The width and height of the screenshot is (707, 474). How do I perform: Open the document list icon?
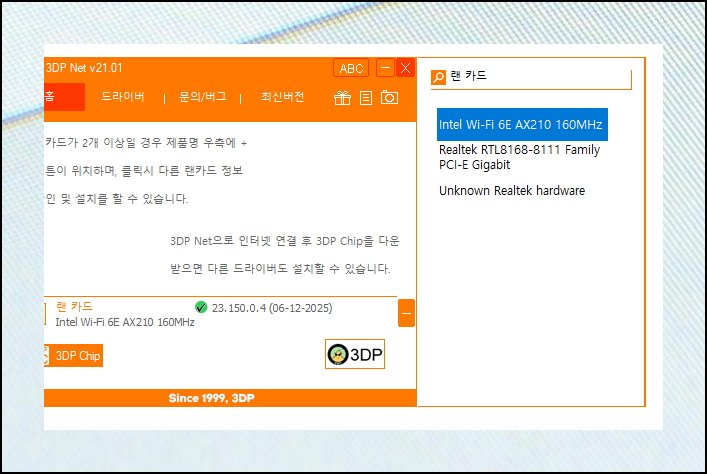pyautogui.click(x=366, y=97)
